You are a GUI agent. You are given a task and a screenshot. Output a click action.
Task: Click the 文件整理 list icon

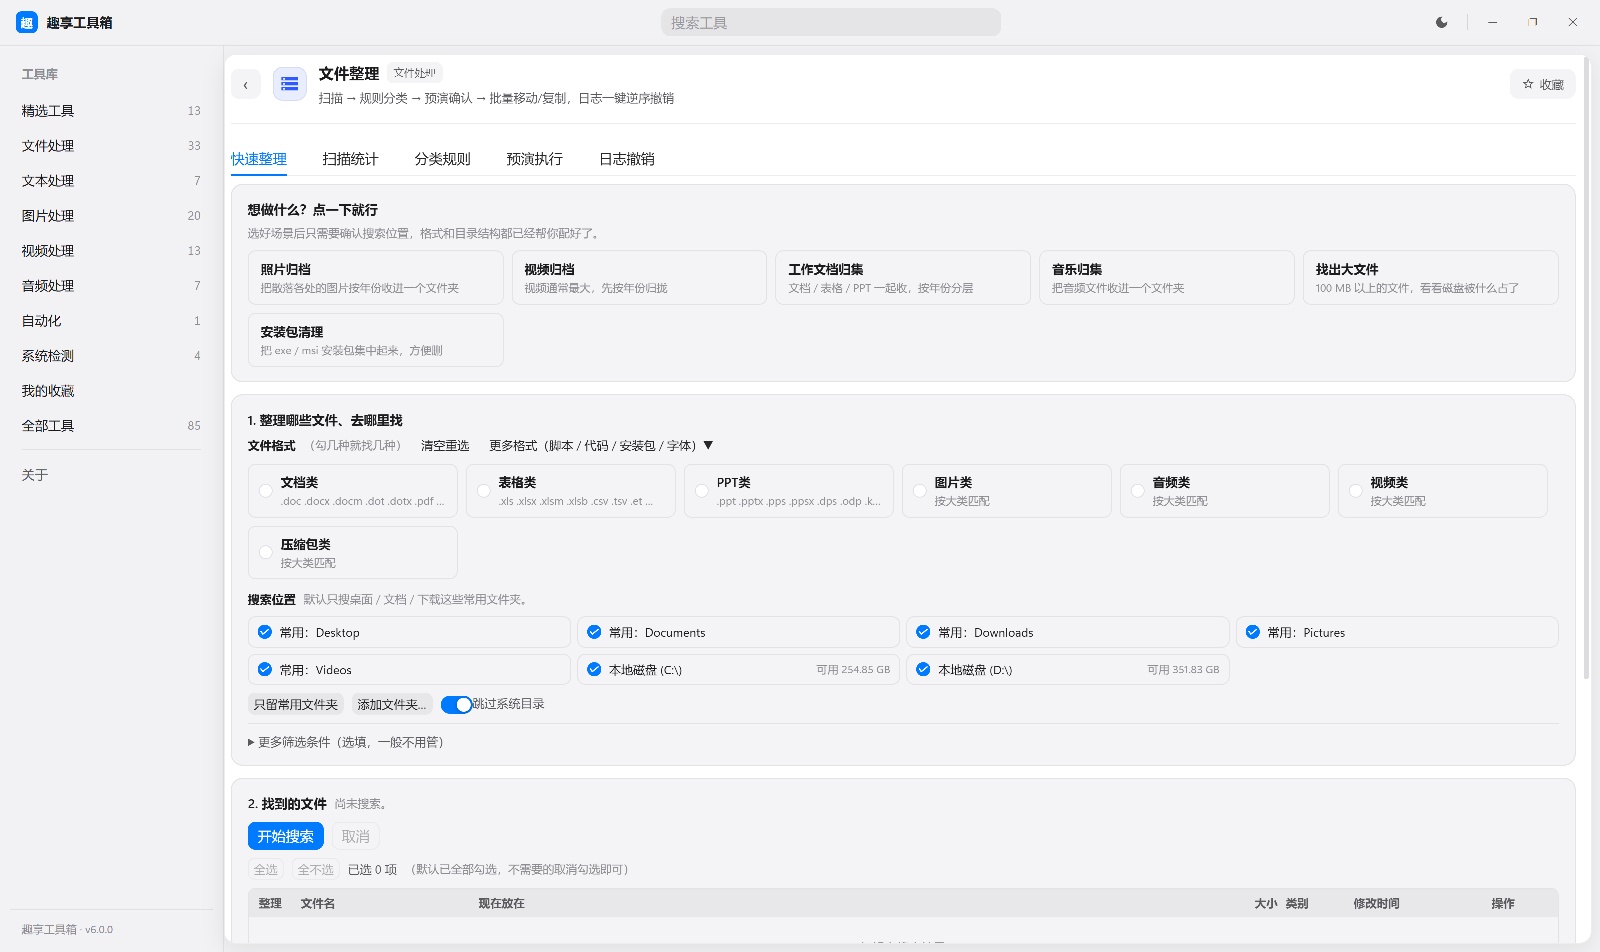coord(290,84)
